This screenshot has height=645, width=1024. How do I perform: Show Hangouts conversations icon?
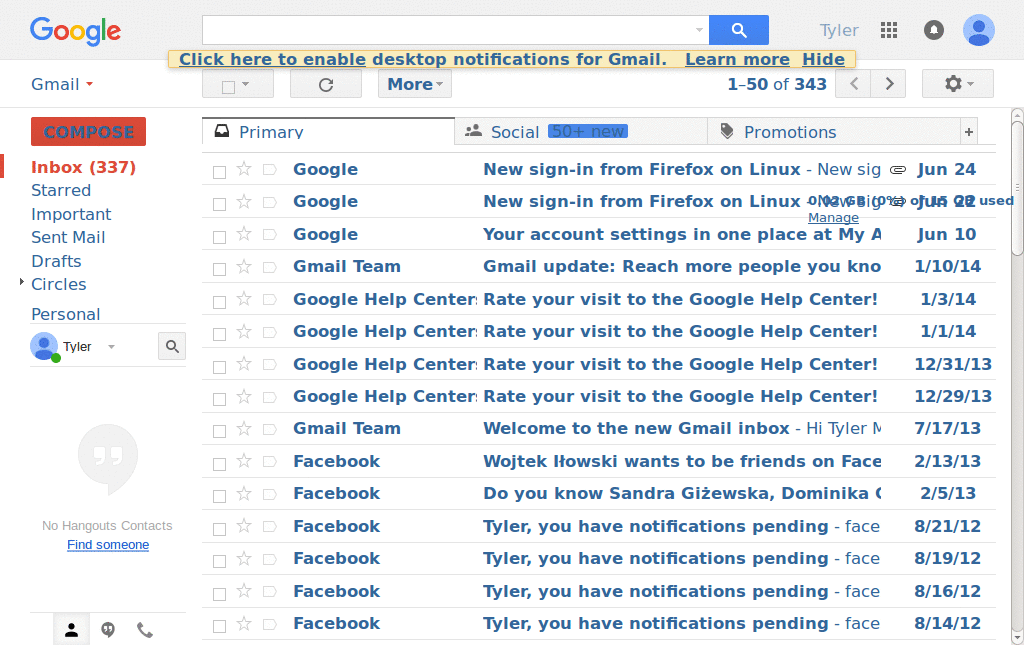pos(108,630)
